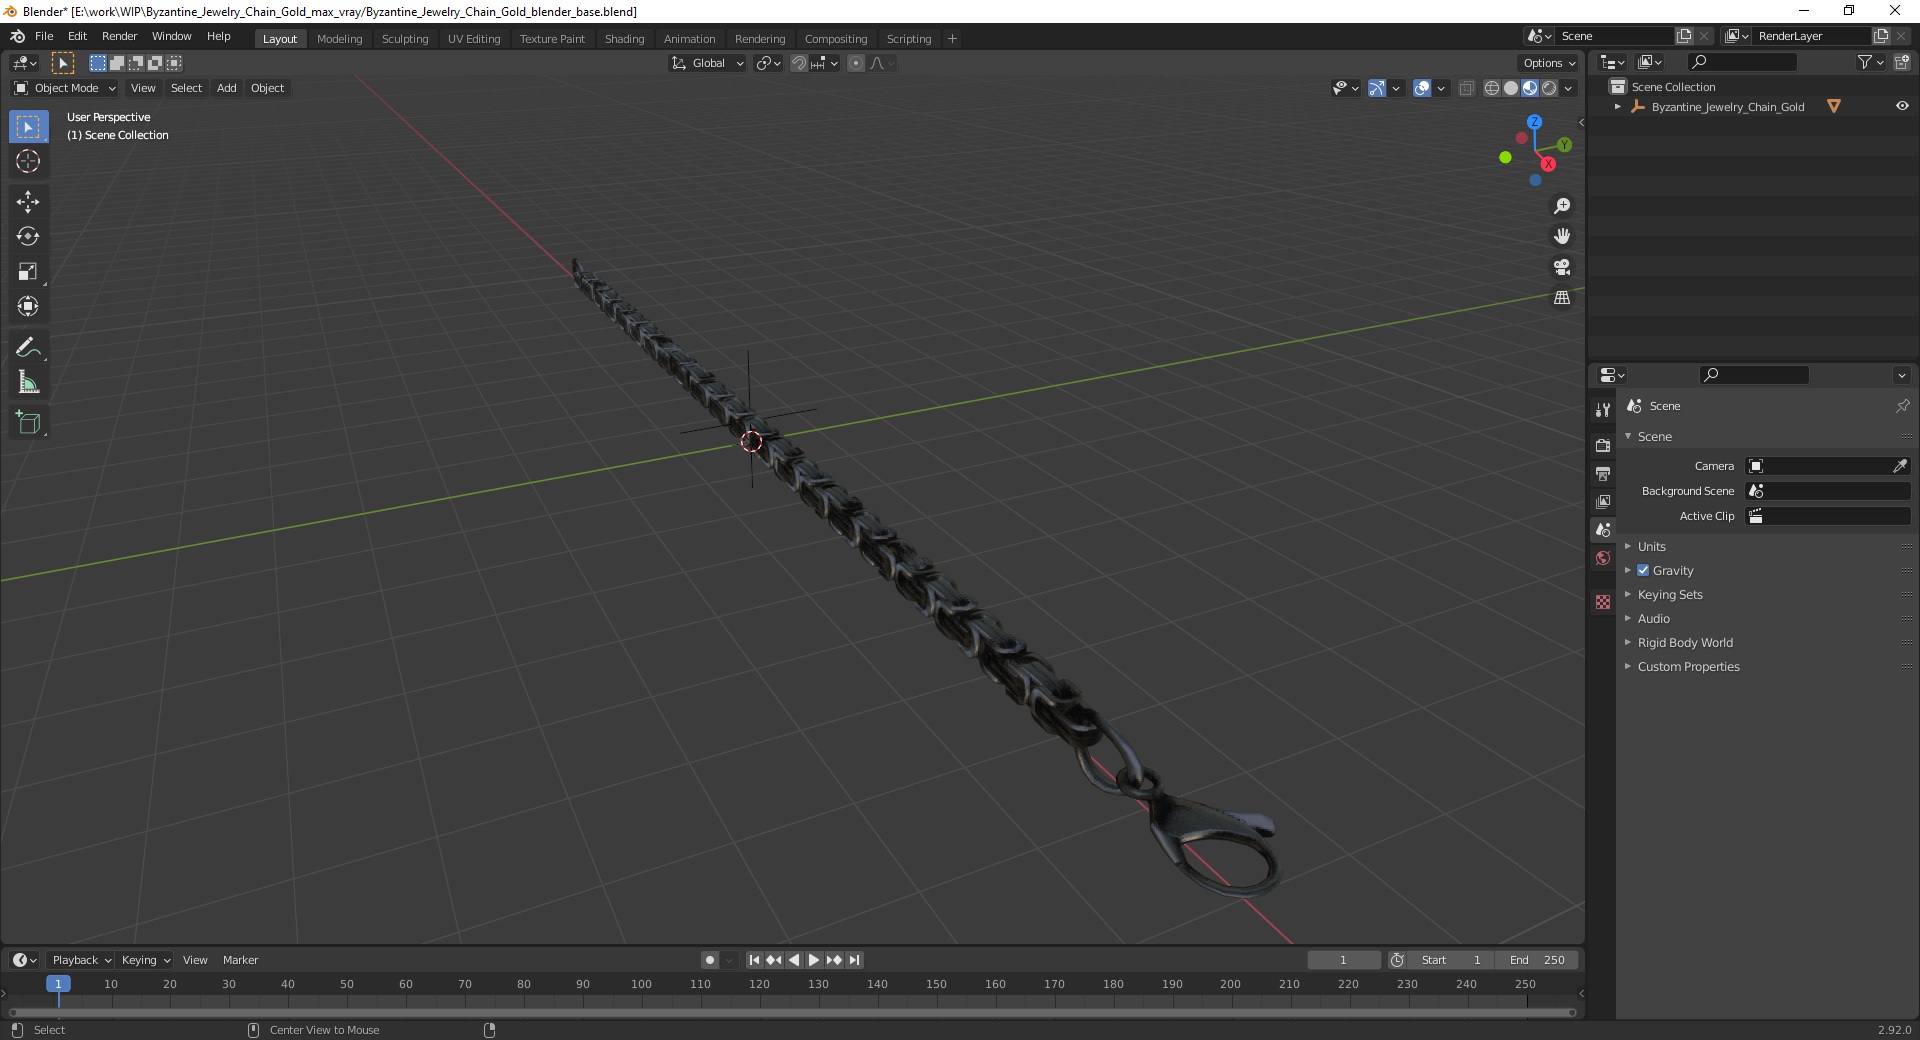The image size is (1920, 1040).
Task: Open the Keying dropdown
Action: coord(145,960)
